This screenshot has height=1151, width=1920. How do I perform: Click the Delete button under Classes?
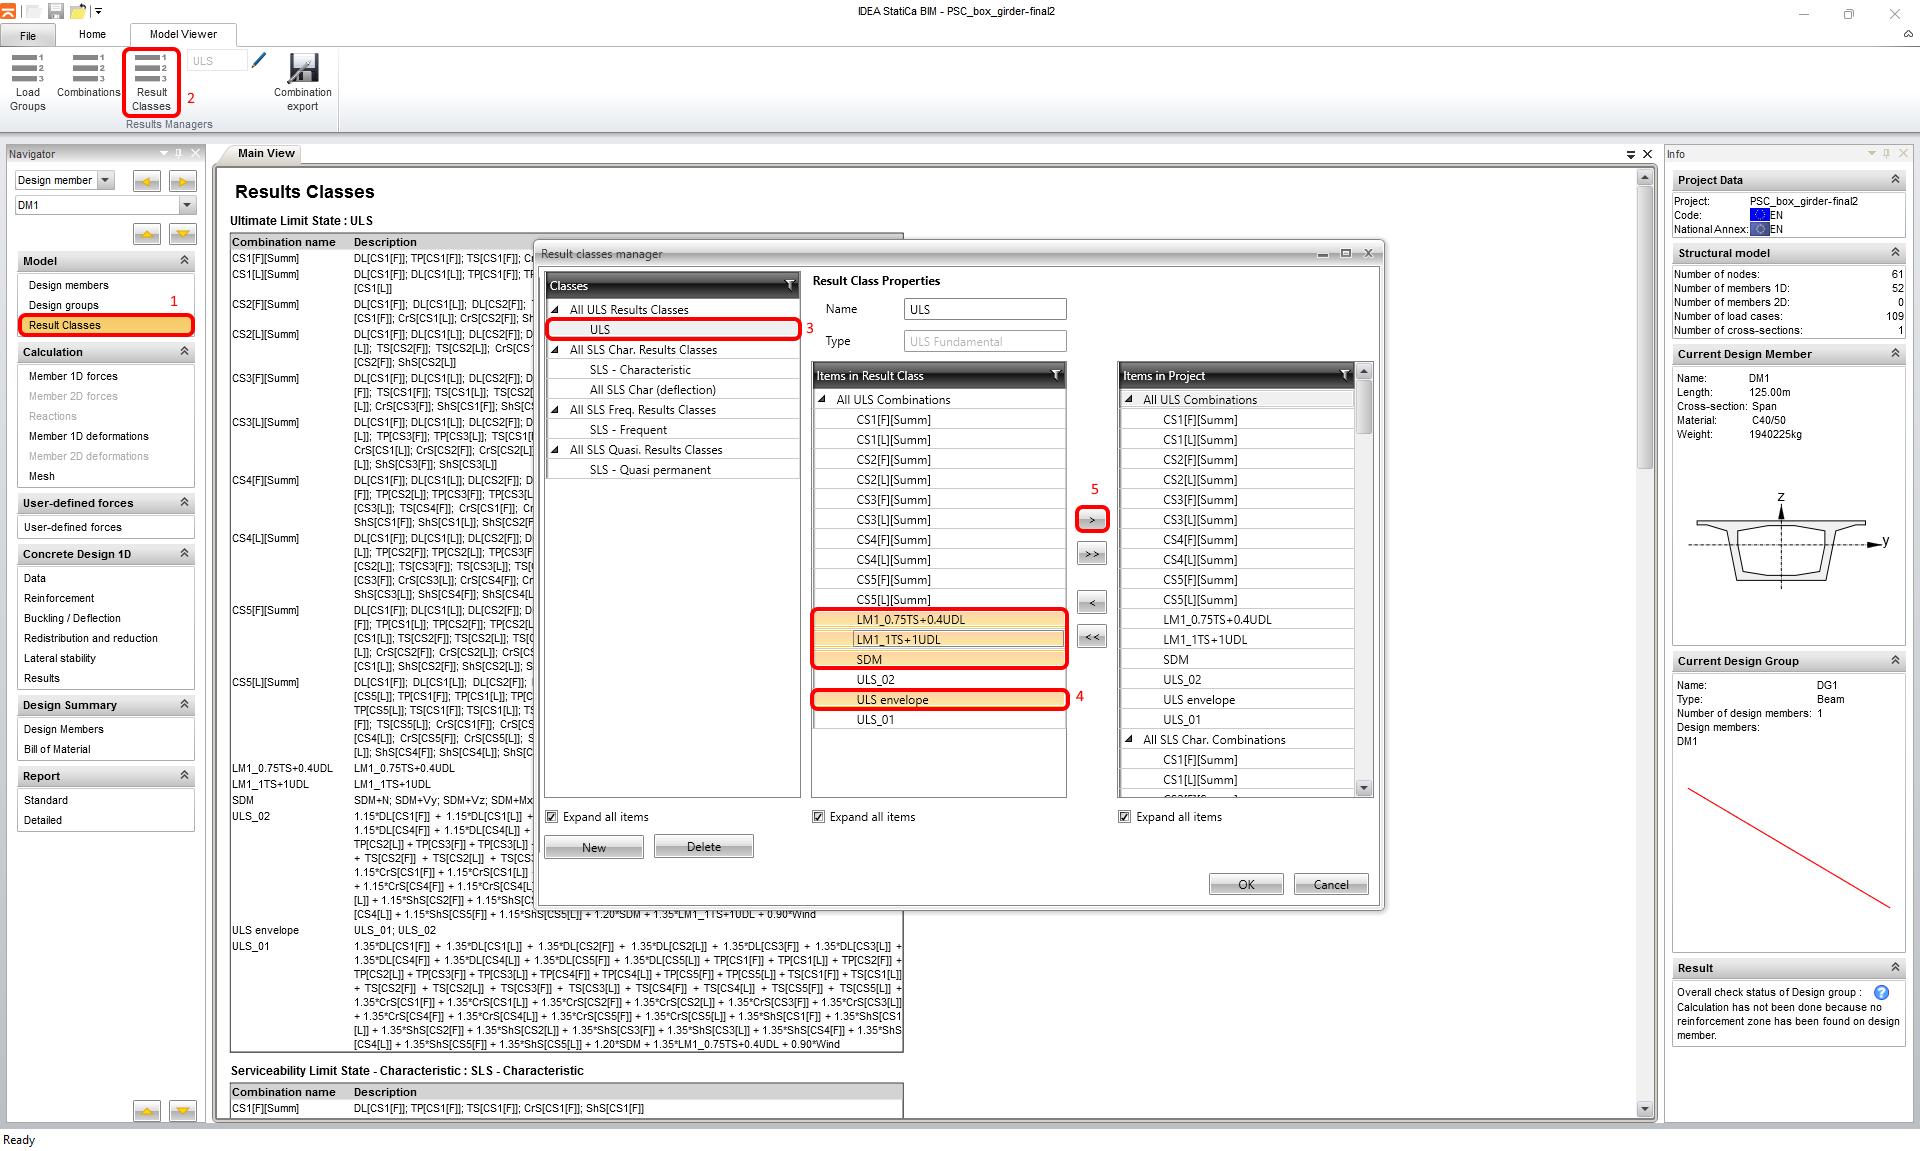[x=703, y=847]
